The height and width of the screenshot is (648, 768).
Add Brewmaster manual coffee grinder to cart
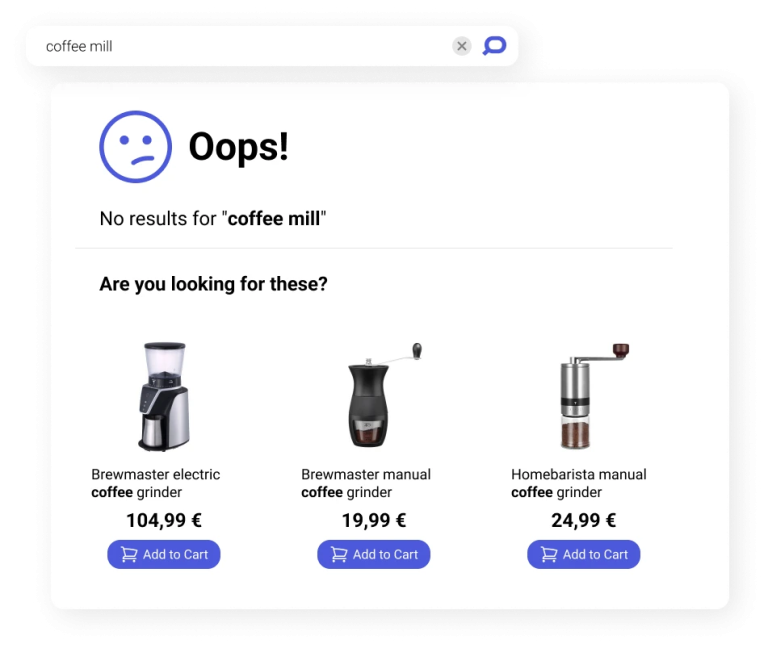tap(374, 554)
